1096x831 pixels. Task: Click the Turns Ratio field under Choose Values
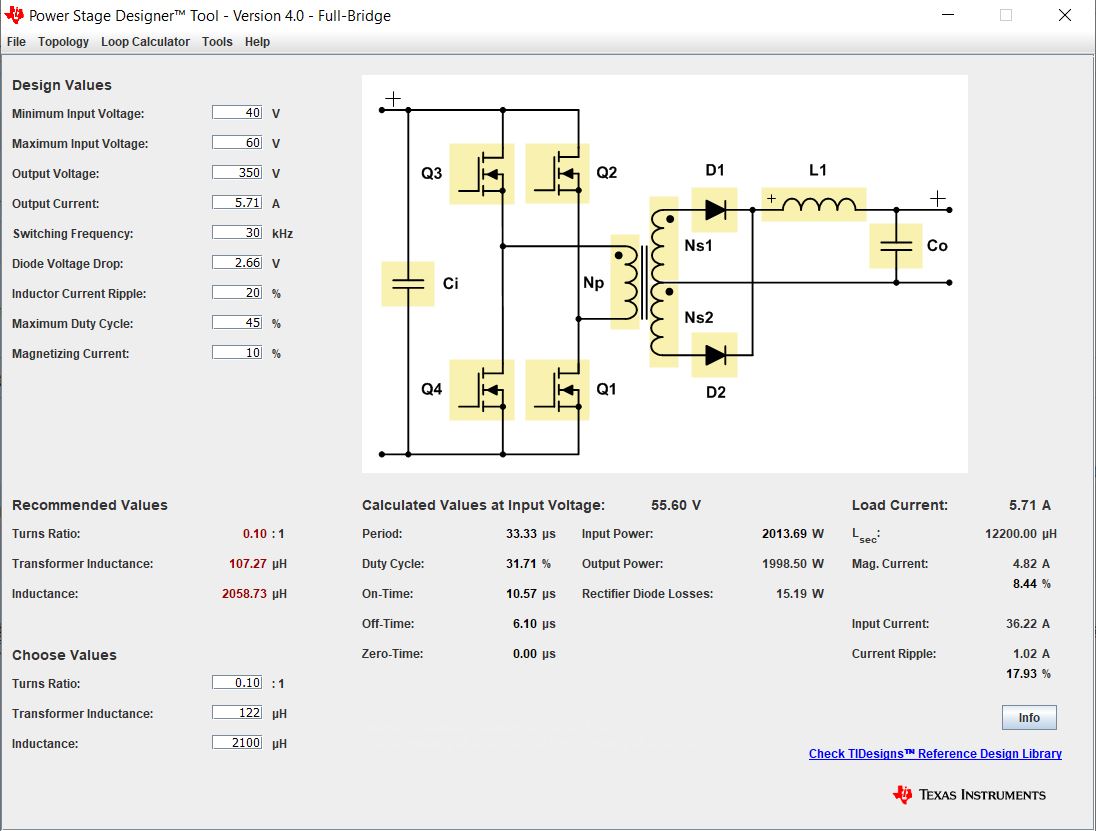tap(237, 682)
